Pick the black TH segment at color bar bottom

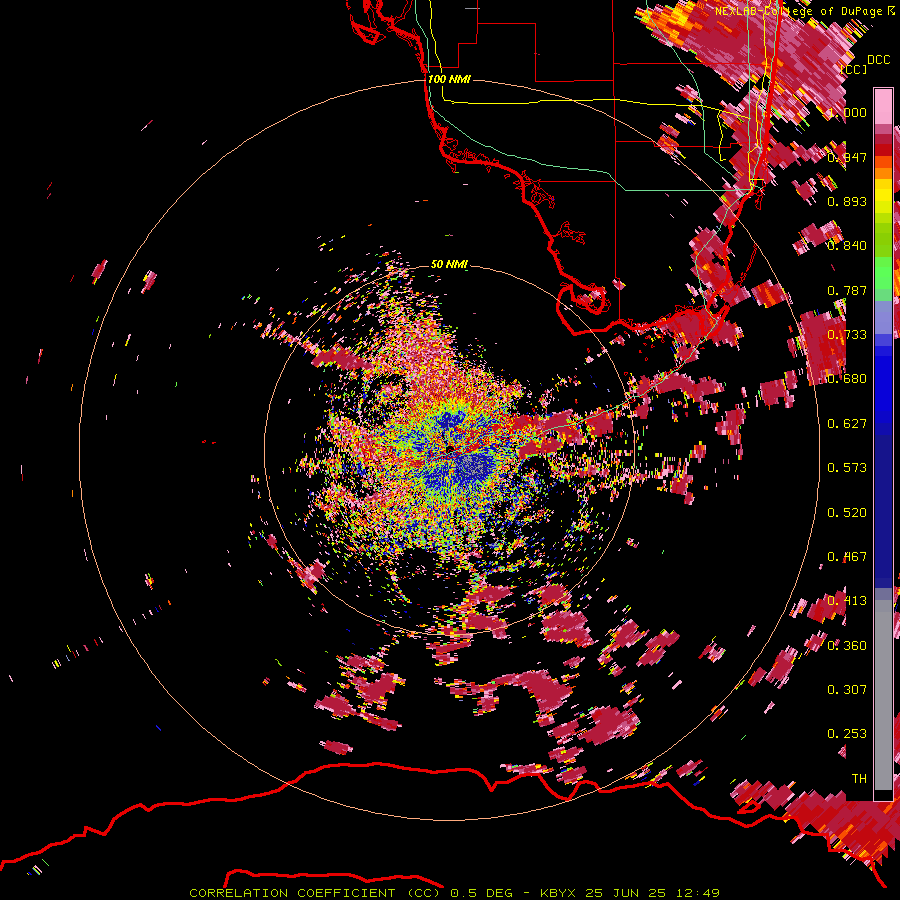883,794
